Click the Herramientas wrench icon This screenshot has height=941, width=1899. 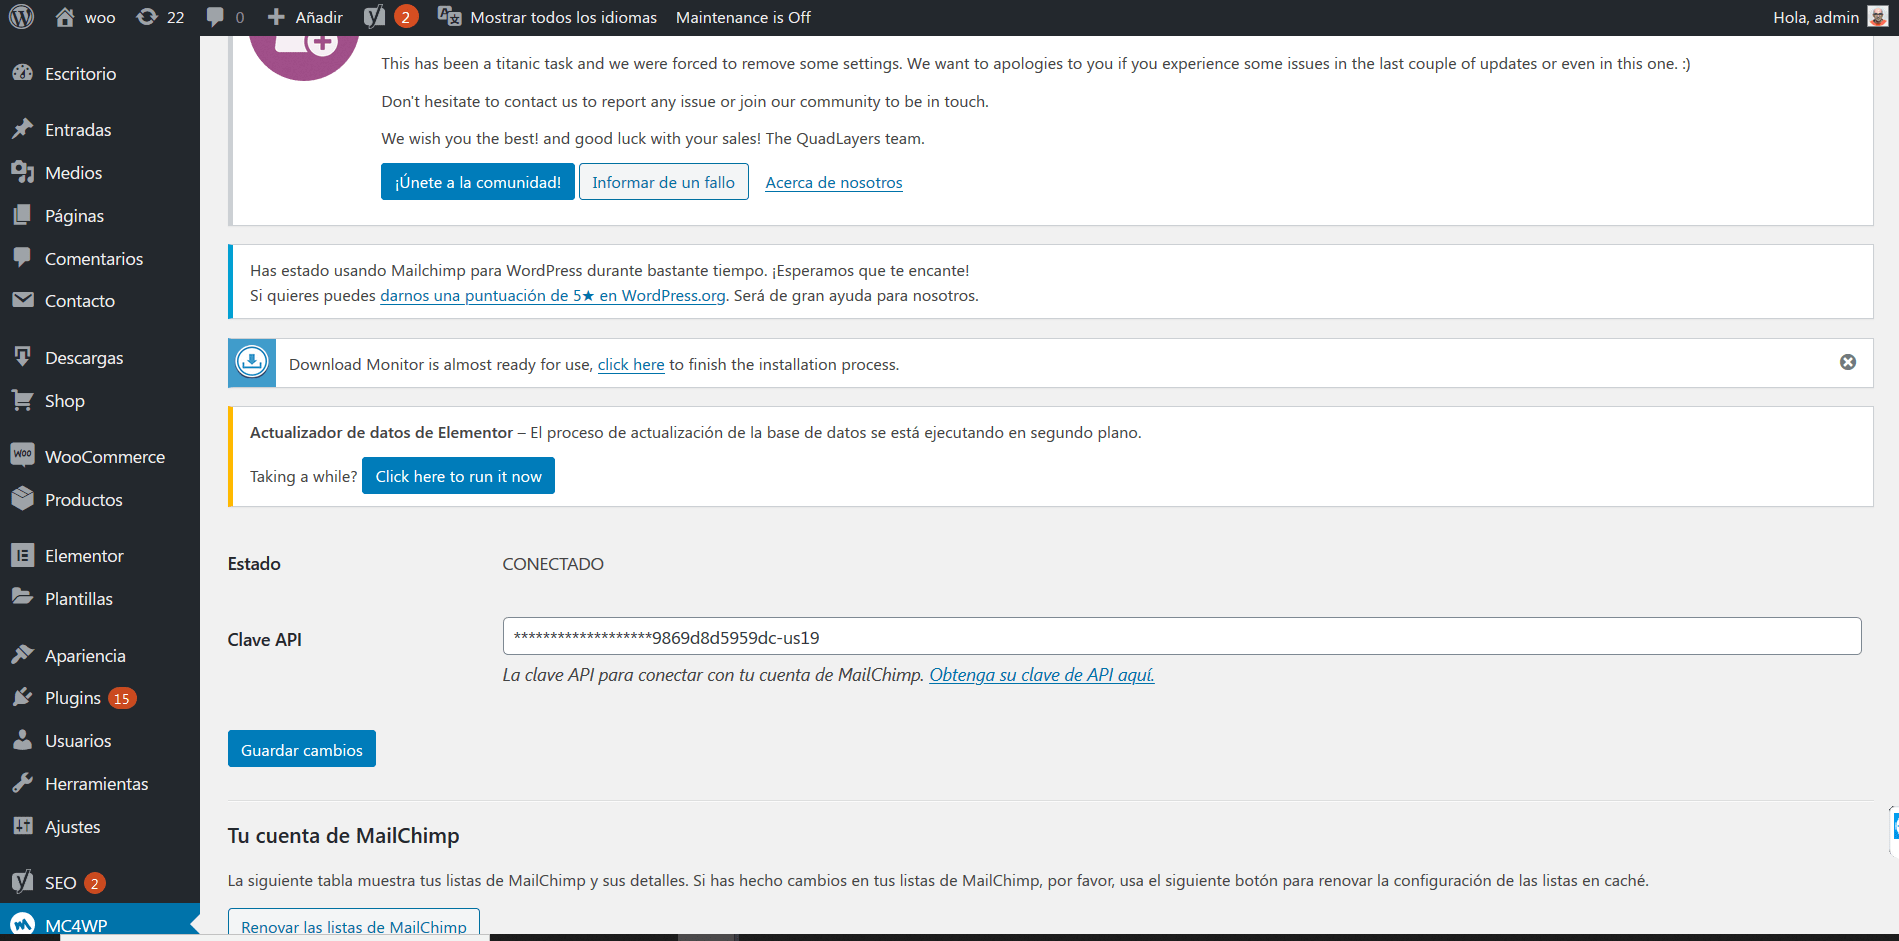click(x=22, y=783)
